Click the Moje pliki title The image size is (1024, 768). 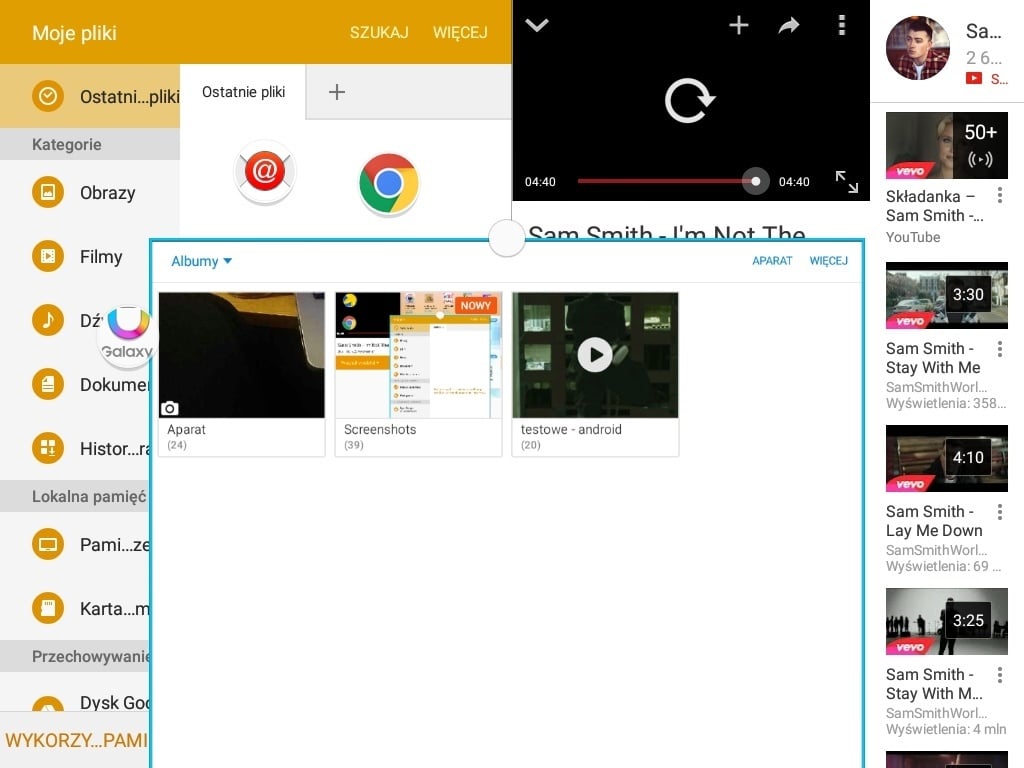pos(74,33)
